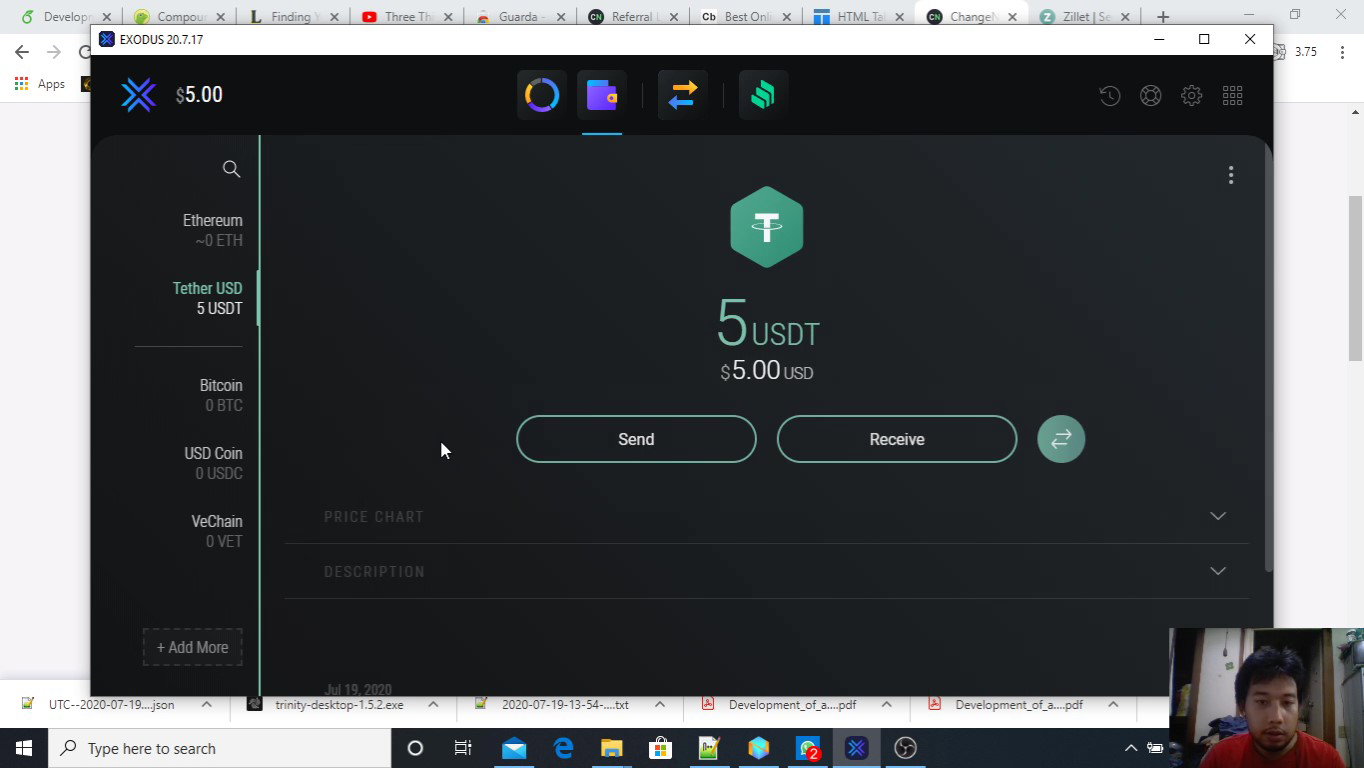Open a new Chrome tab
The height and width of the screenshot is (768, 1364).
coord(1163,17)
